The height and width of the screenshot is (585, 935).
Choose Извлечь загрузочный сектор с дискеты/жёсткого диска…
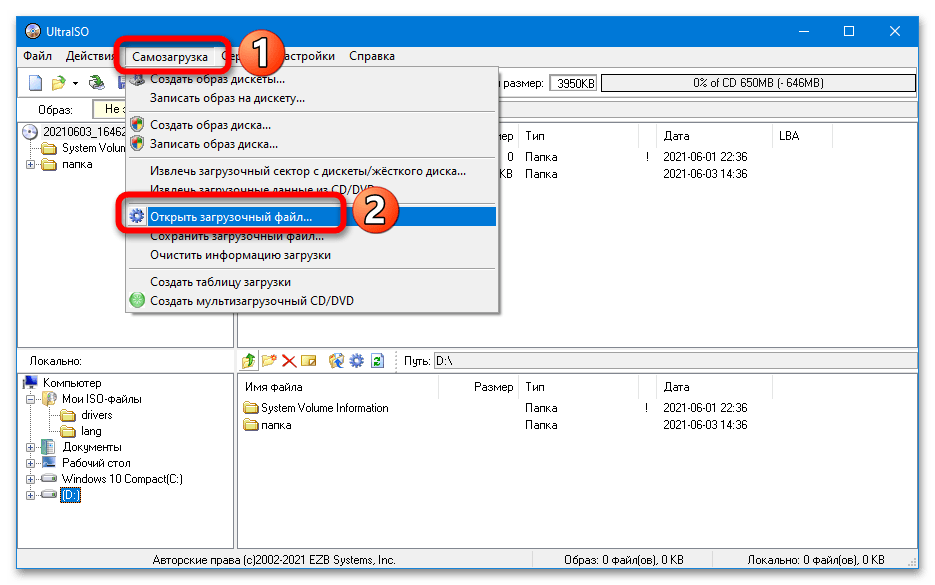312,171
